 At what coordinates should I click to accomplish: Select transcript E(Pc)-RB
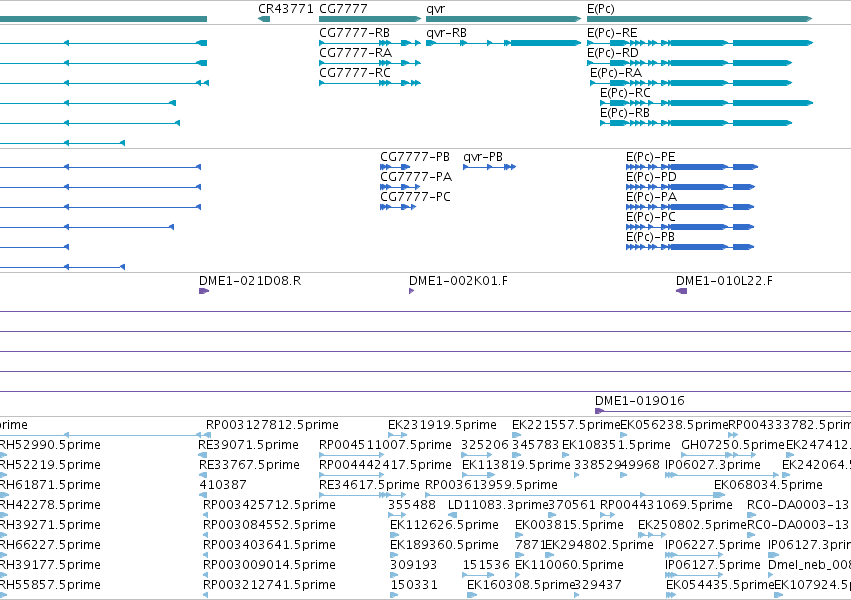[625, 113]
